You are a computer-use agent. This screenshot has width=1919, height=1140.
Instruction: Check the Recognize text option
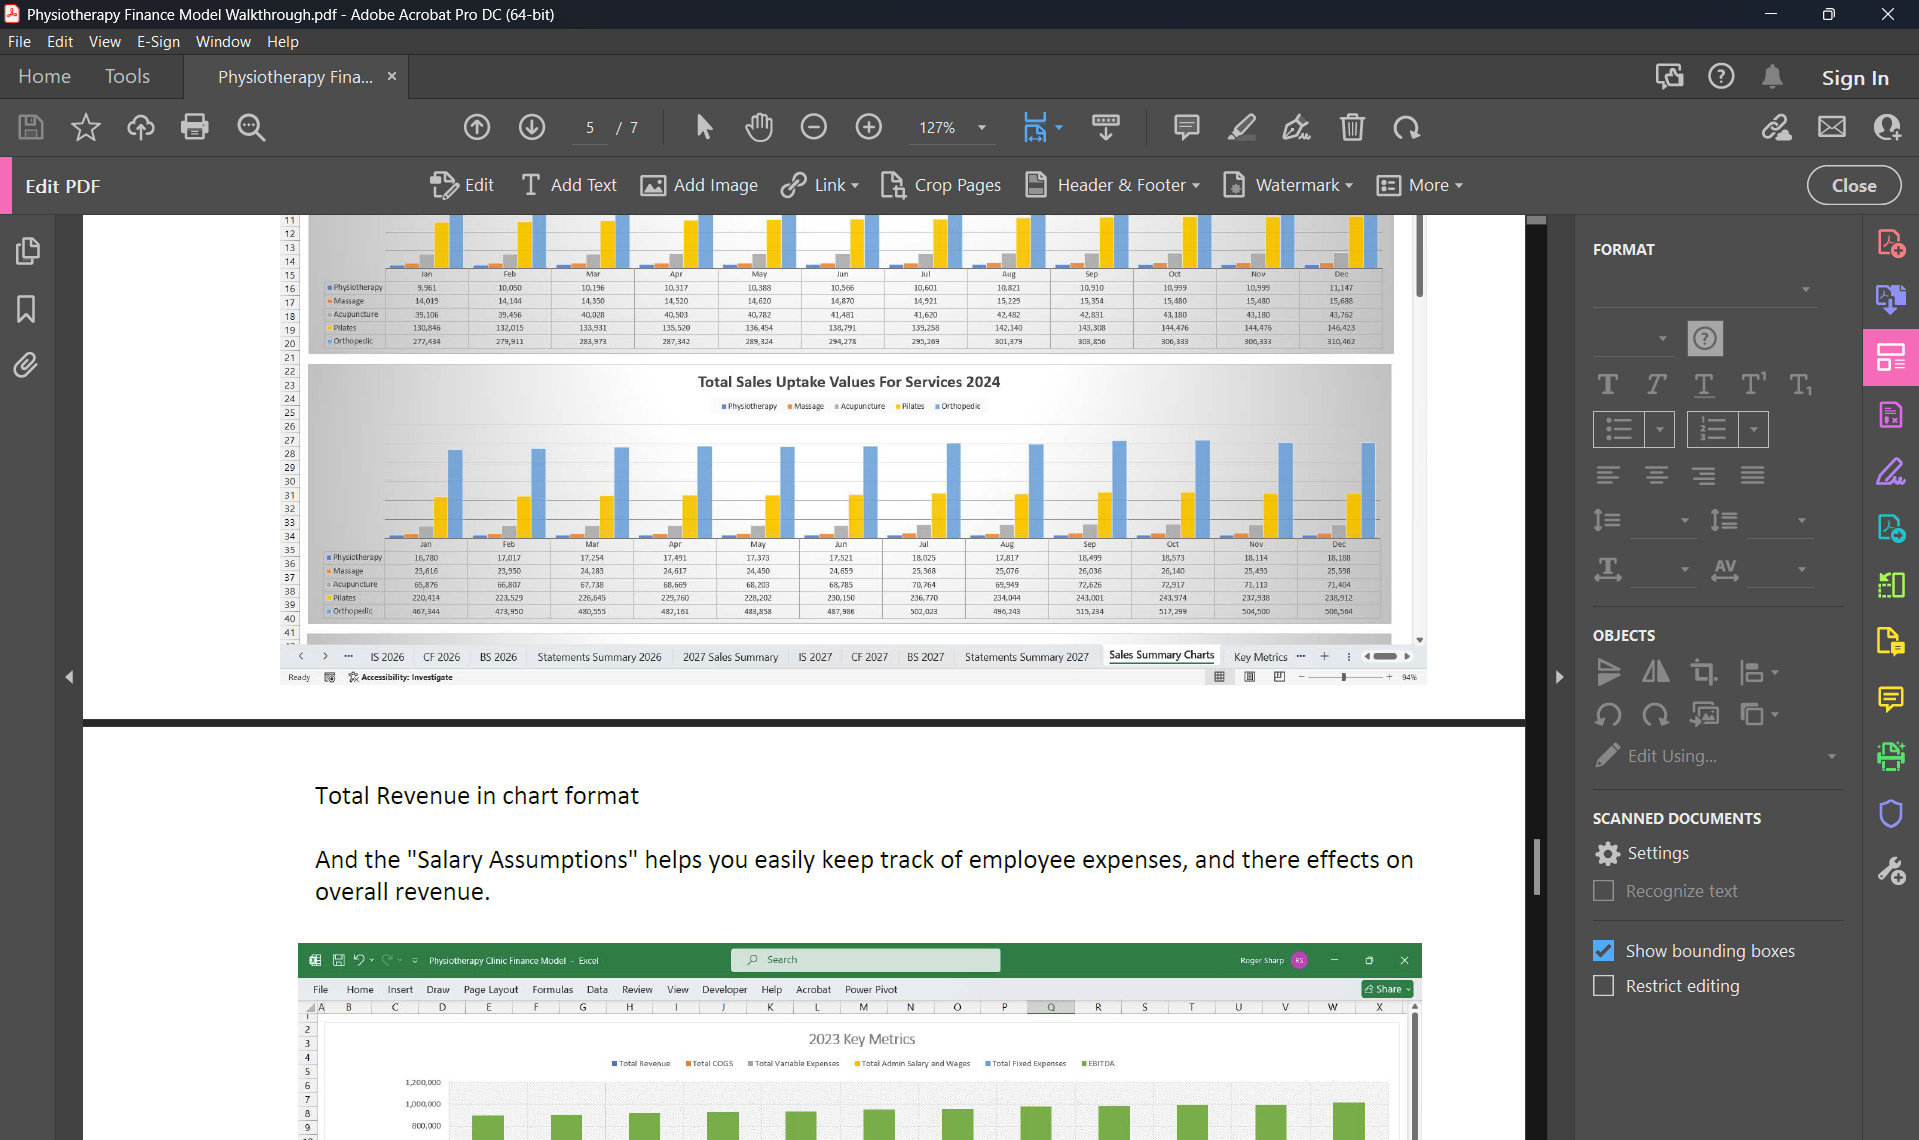pyautogui.click(x=1603, y=891)
